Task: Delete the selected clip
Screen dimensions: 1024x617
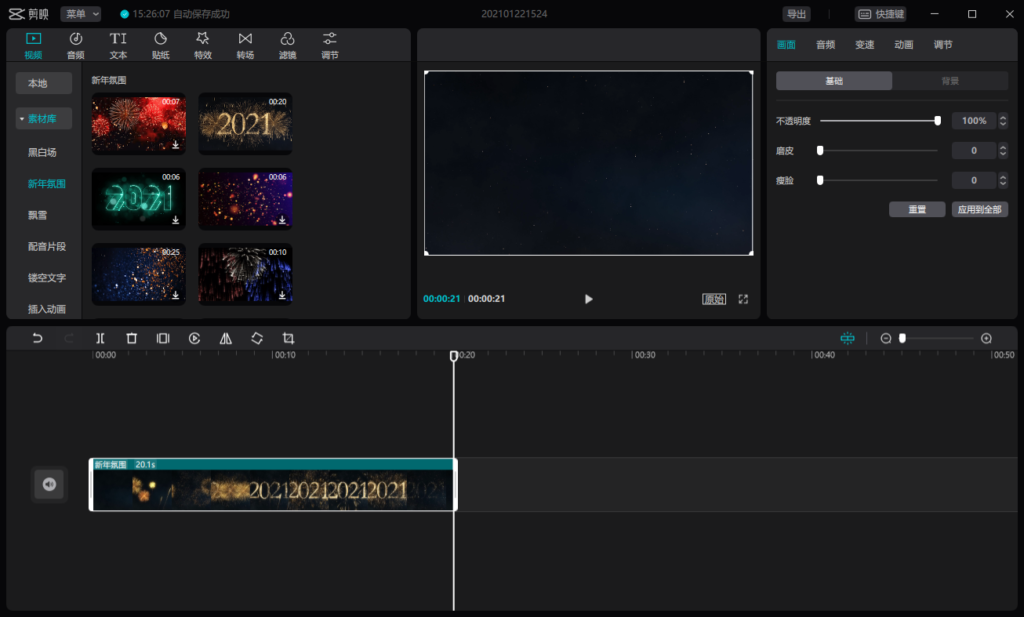Action: click(x=131, y=338)
